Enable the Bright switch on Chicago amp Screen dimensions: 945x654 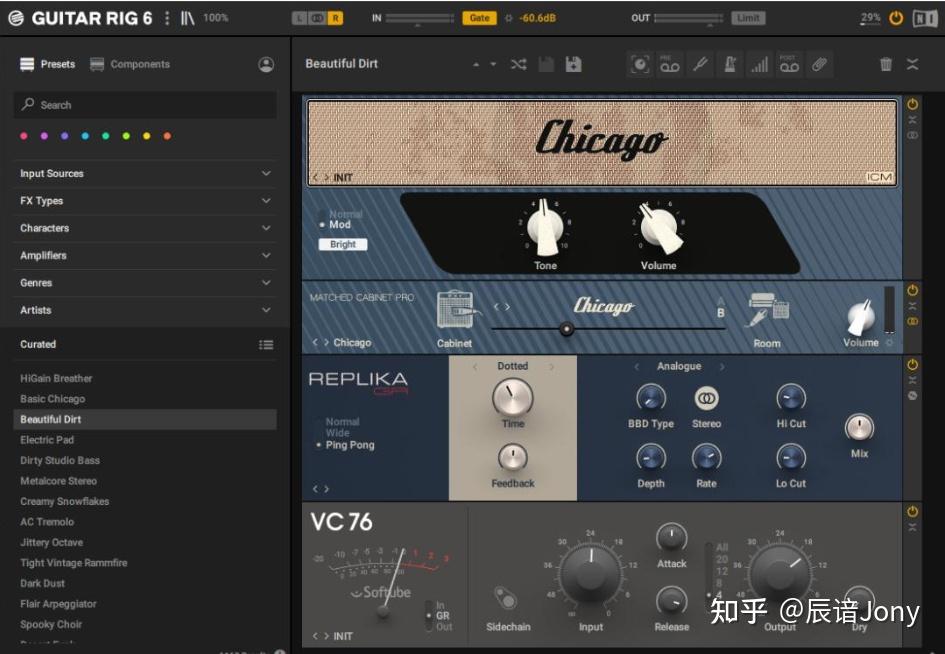coord(342,244)
